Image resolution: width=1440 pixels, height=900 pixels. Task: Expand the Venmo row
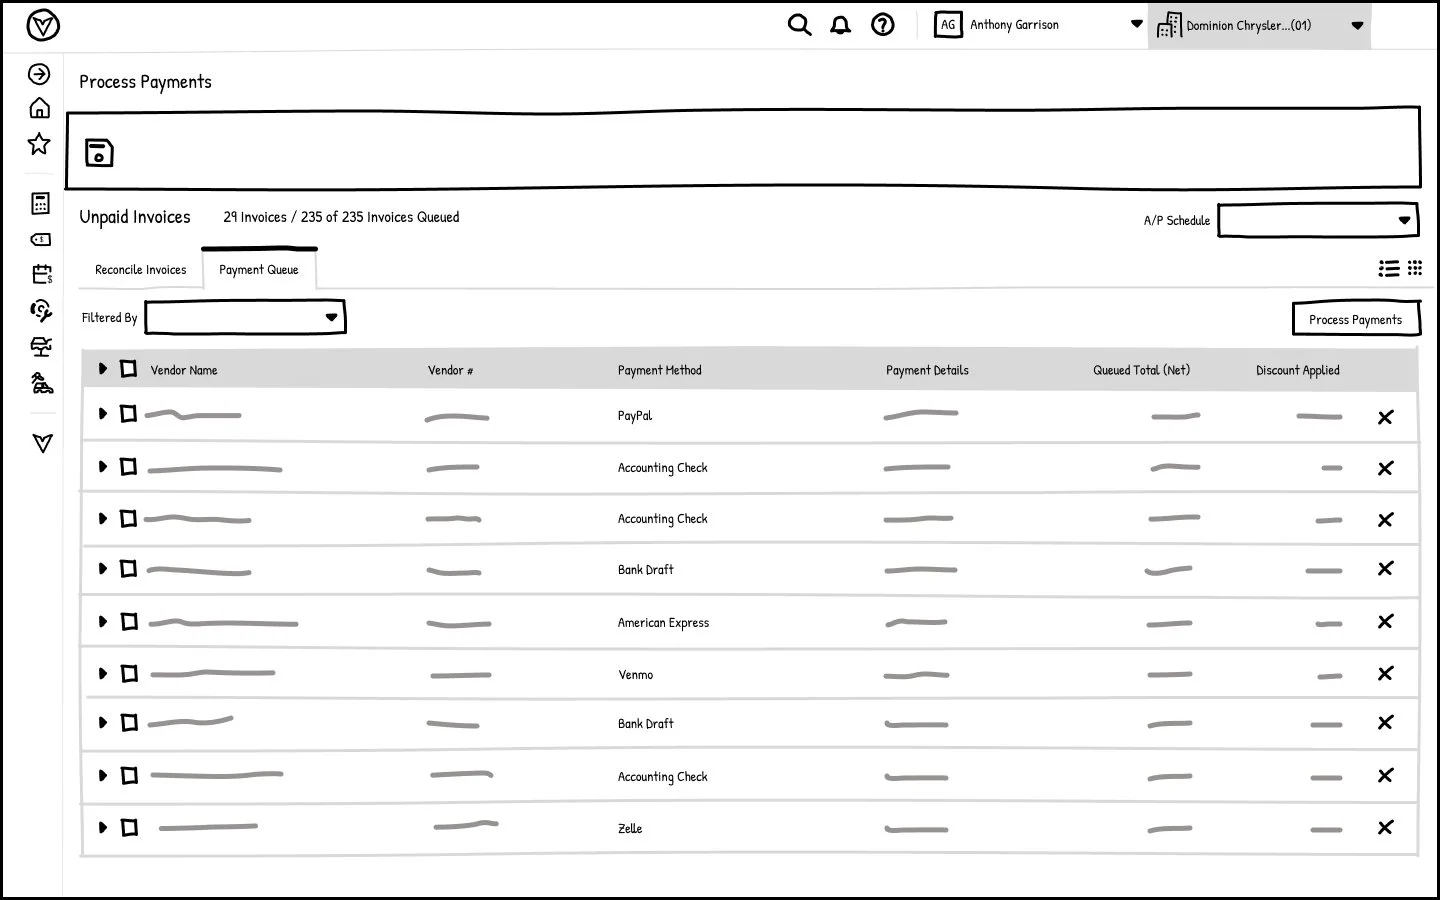[102, 673]
